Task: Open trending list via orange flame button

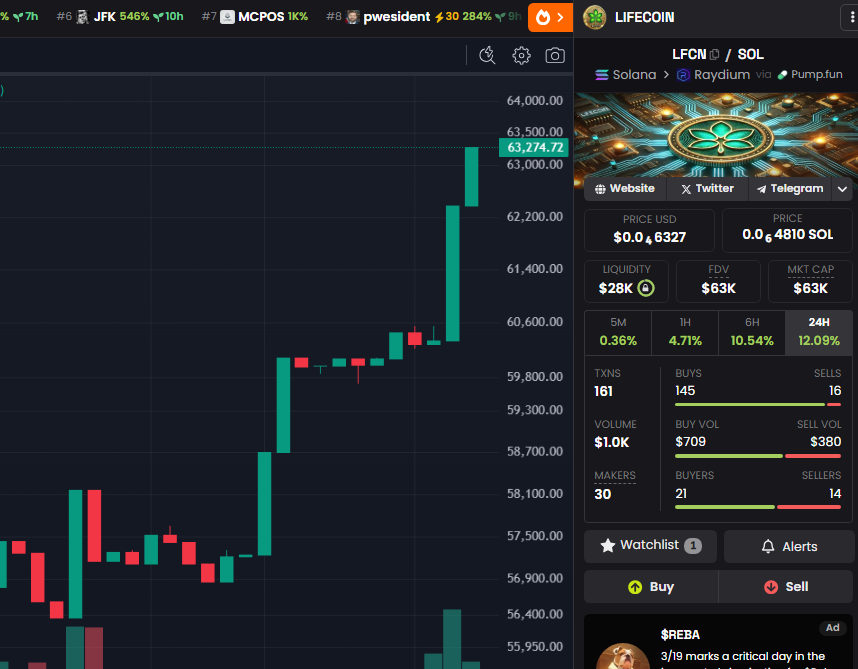Action: [x=550, y=18]
